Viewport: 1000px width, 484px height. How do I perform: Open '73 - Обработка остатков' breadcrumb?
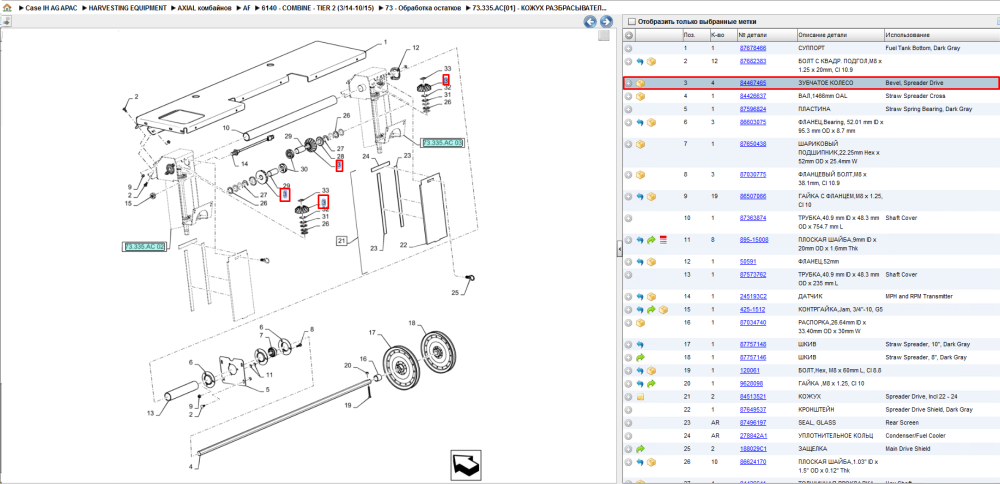(422, 8)
